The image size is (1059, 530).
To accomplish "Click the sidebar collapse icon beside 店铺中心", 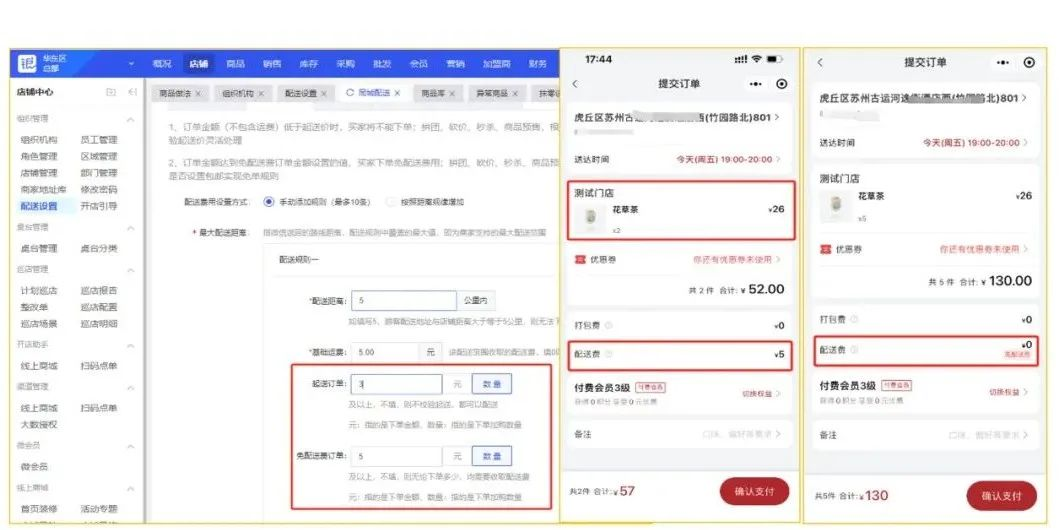I will coord(133,93).
